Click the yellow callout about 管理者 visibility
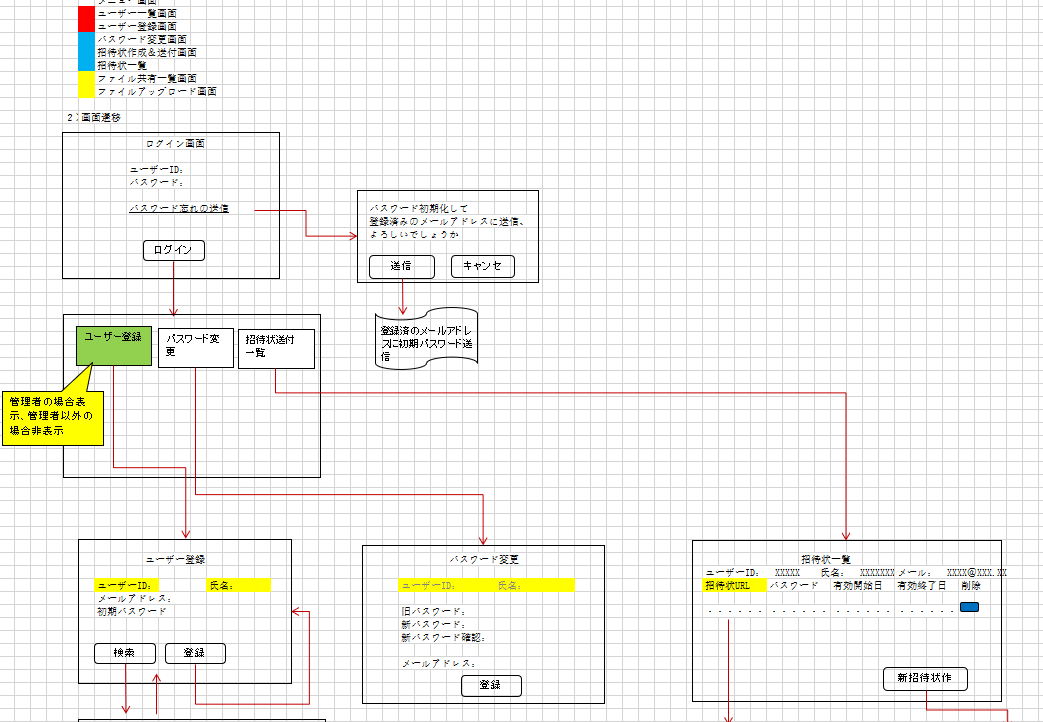This screenshot has width=1043, height=722. coord(52,416)
